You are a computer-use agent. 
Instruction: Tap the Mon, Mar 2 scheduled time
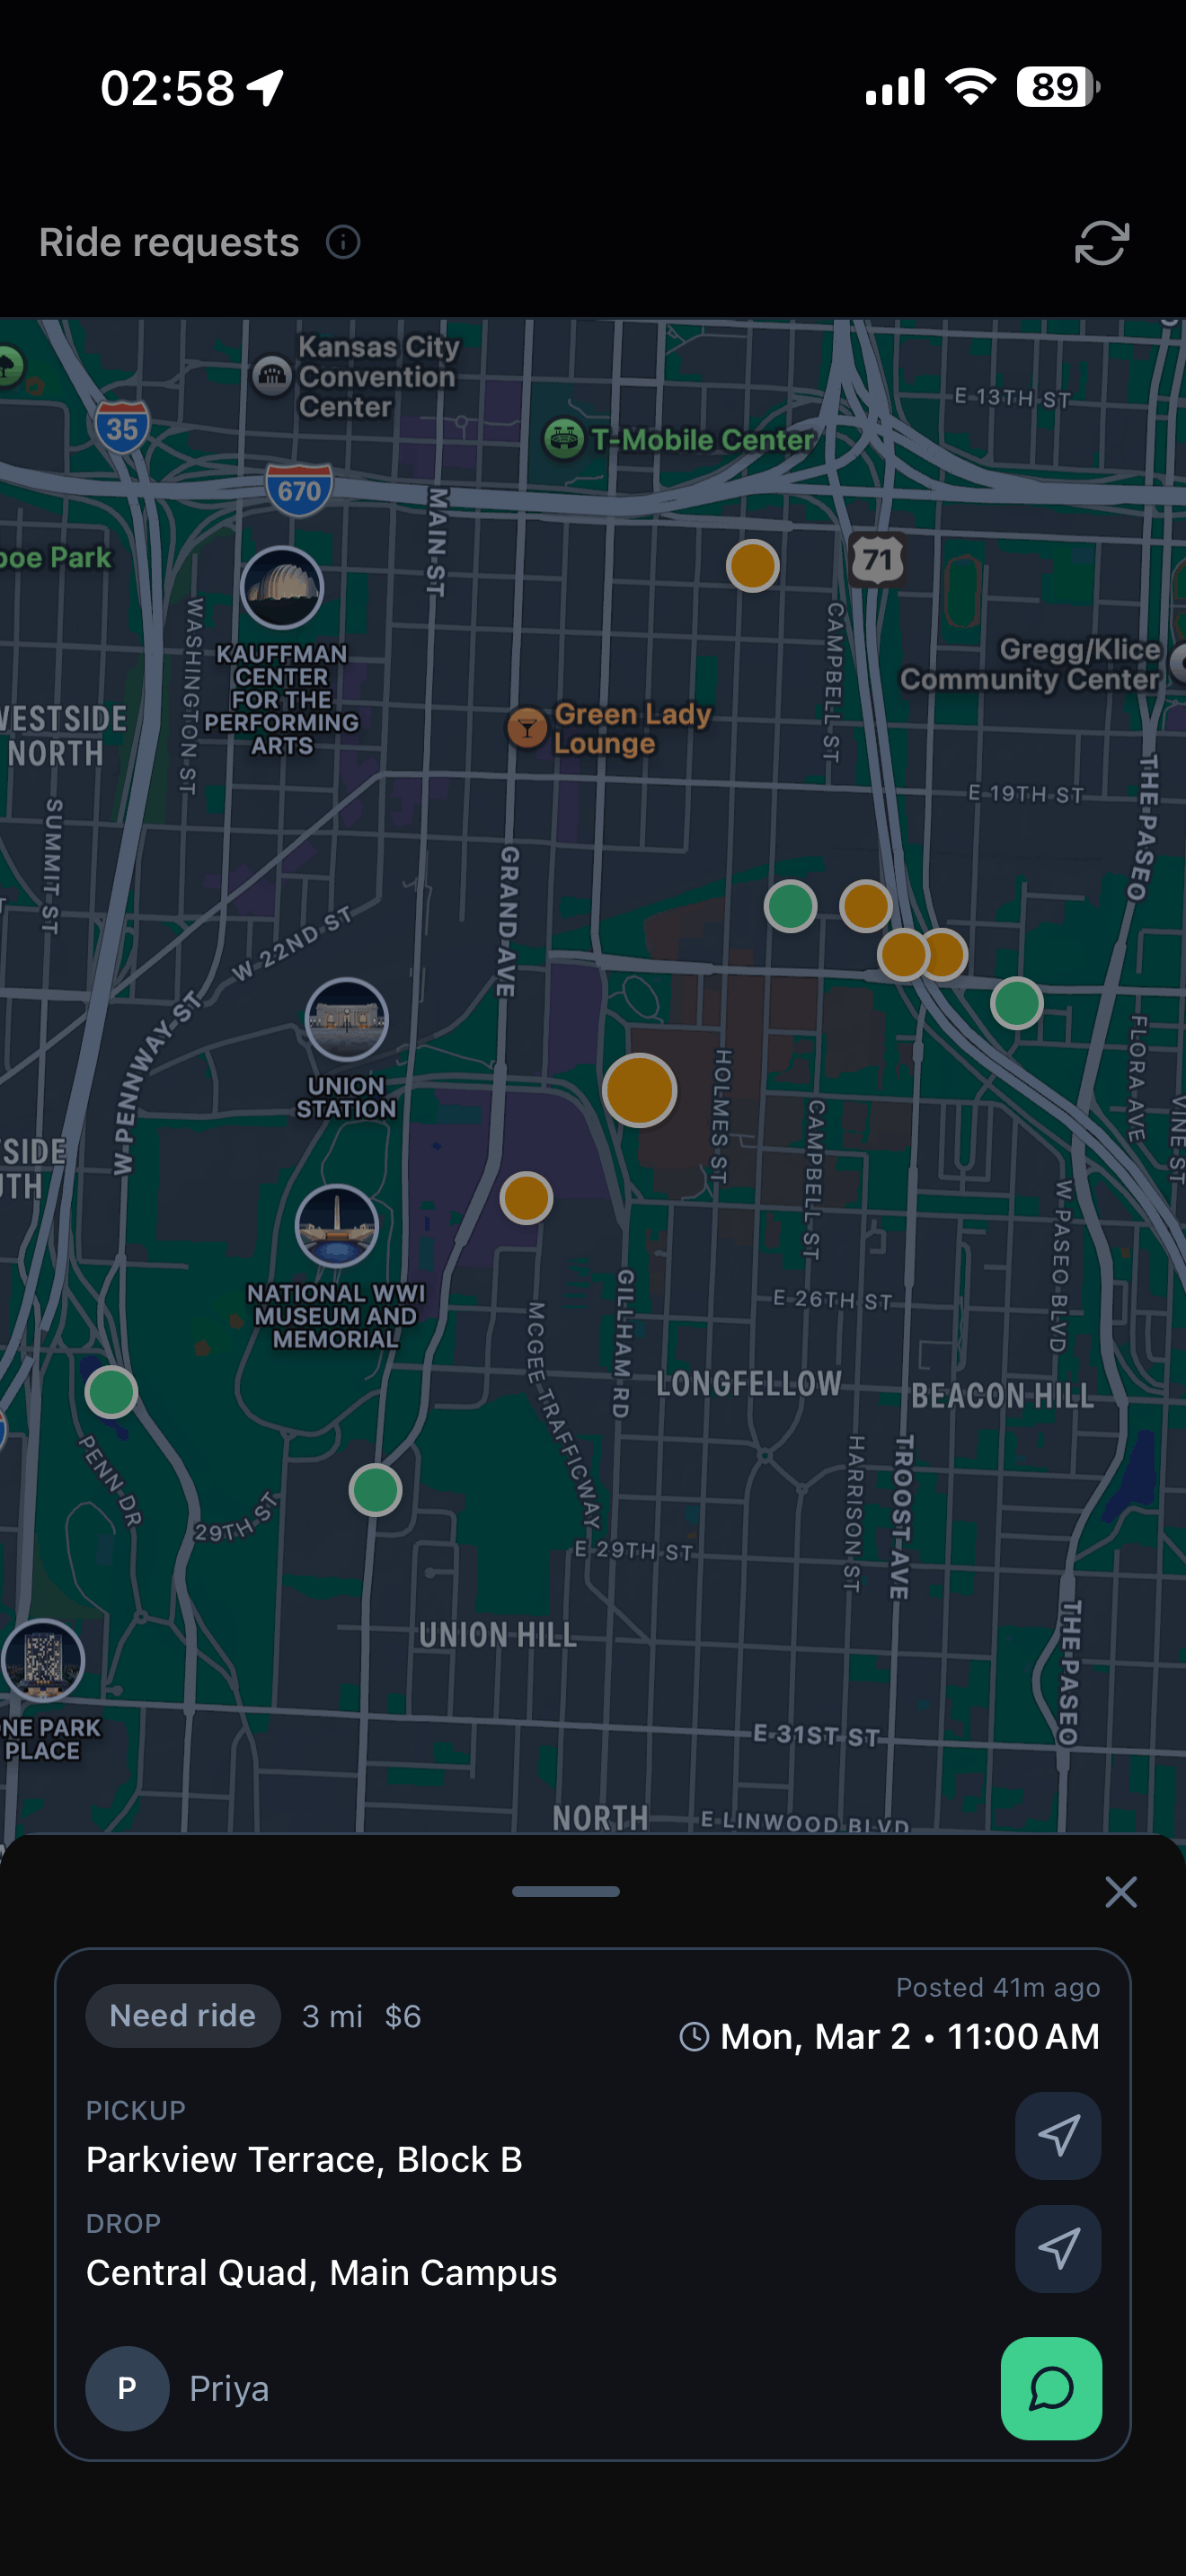pyautogui.click(x=889, y=2036)
